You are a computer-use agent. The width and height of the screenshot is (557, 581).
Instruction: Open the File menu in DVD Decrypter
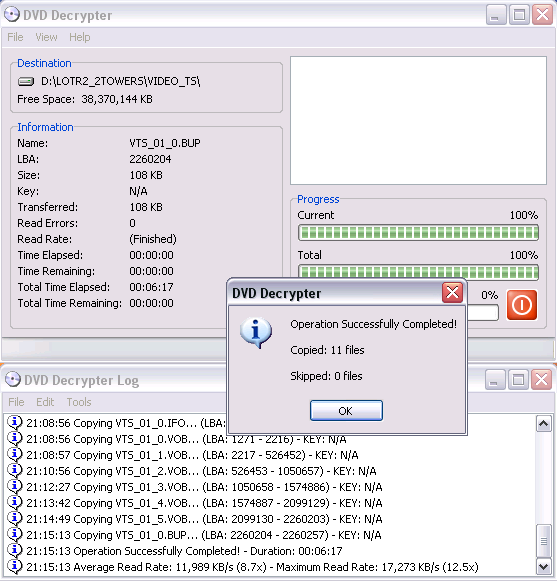[15, 37]
